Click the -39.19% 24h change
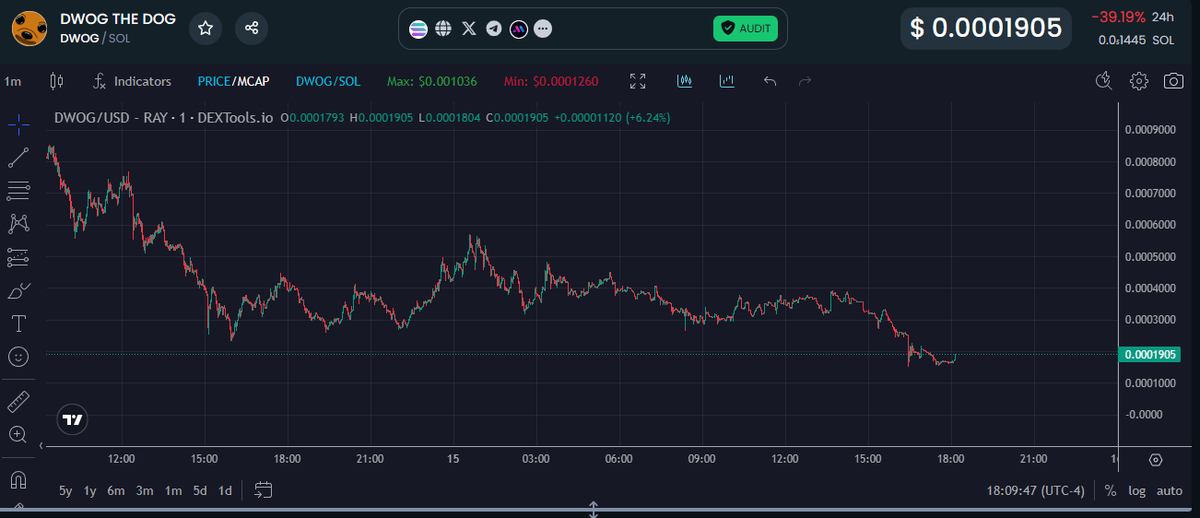The height and width of the screenshot is (518, 1200). 1132,17
